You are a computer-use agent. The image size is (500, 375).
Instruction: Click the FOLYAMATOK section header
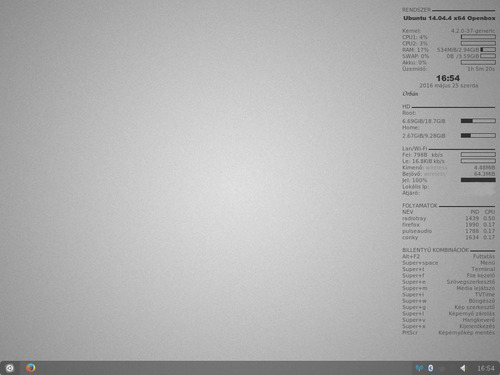(420, 206)
